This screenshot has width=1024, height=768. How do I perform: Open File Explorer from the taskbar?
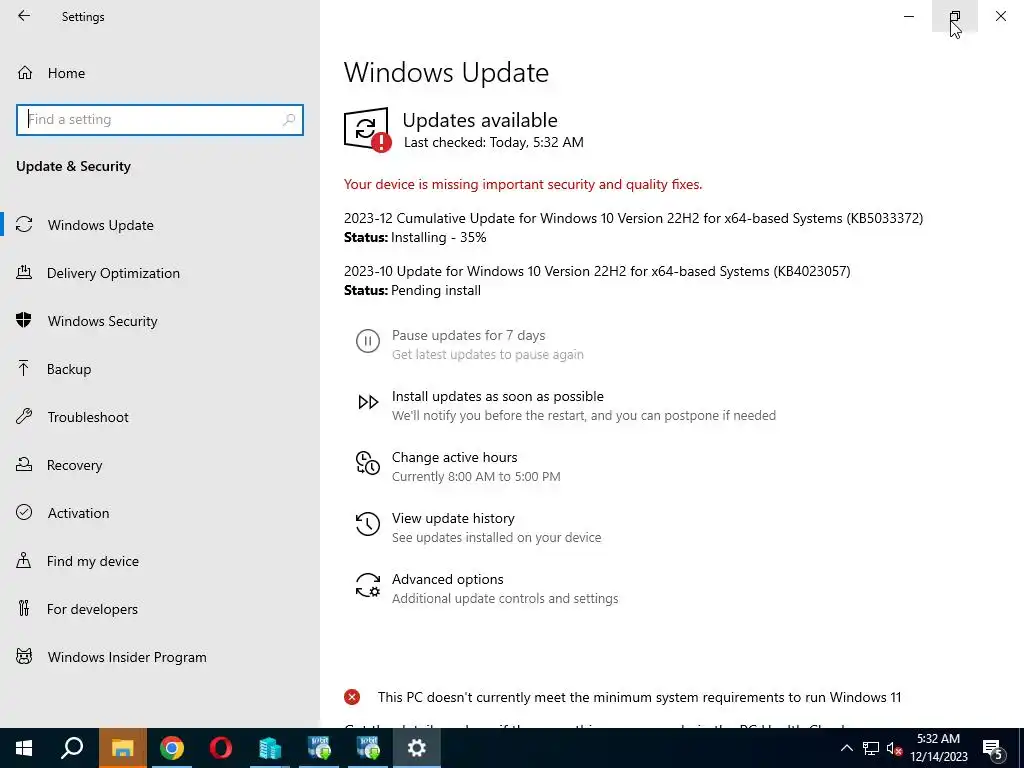tap(123, 748)
